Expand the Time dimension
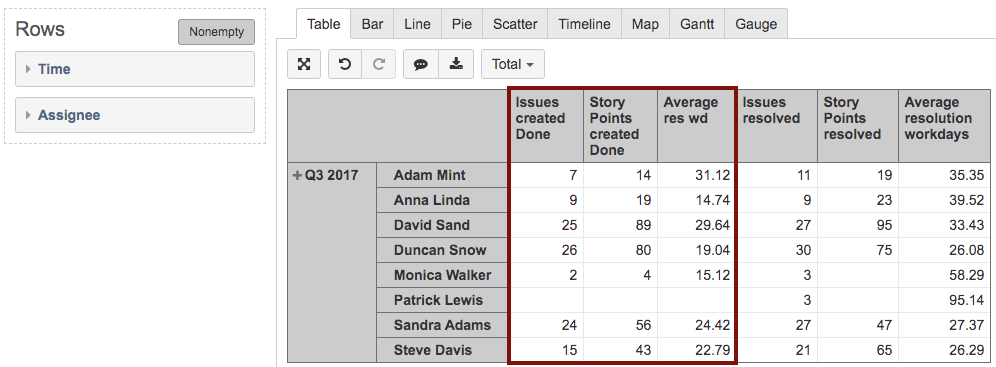 135,69
